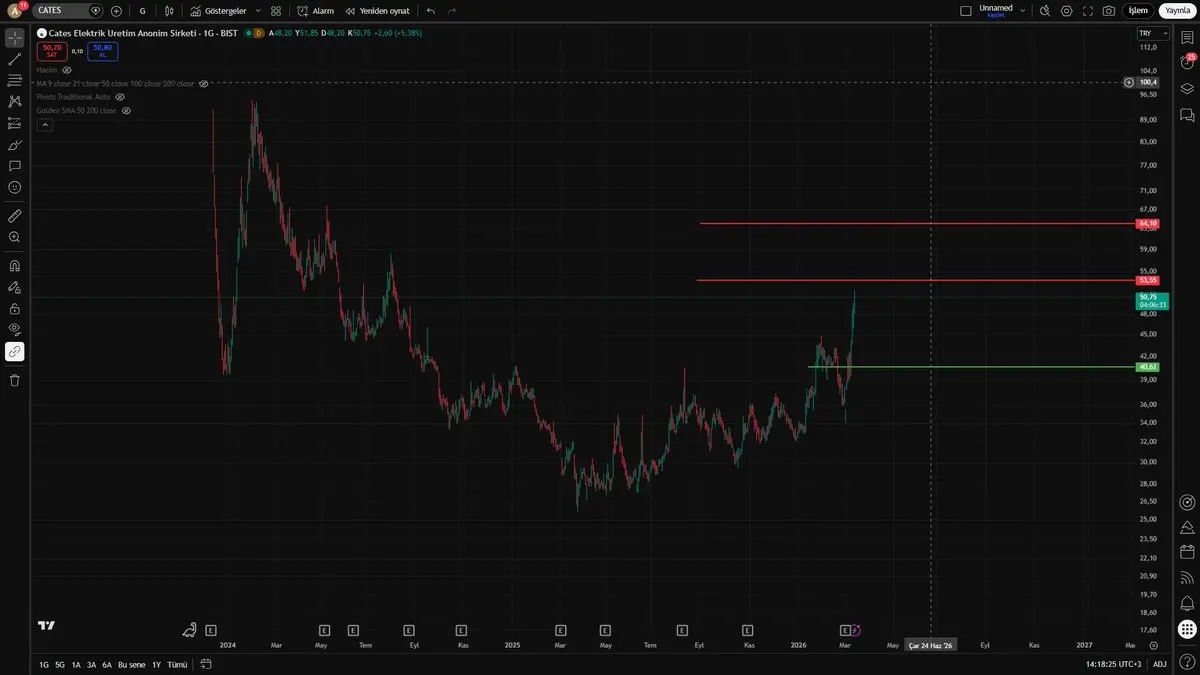Image resolution: width=1200 pixels, height=675 pixels.
Task: Expand the Unnamed layout dropdown arrow
Action: (x=1022, y=10)
